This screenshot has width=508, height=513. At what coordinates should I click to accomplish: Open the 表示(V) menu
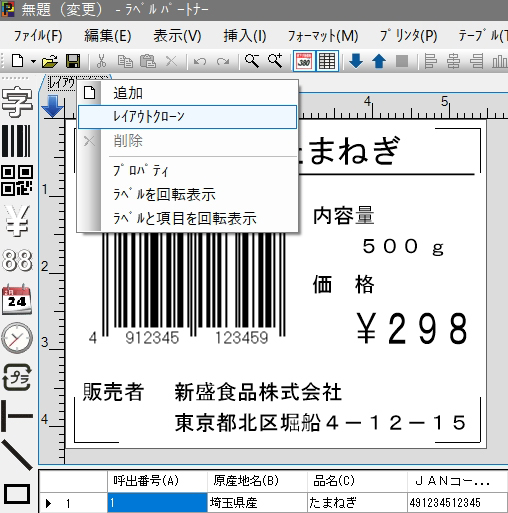[177, 35]
